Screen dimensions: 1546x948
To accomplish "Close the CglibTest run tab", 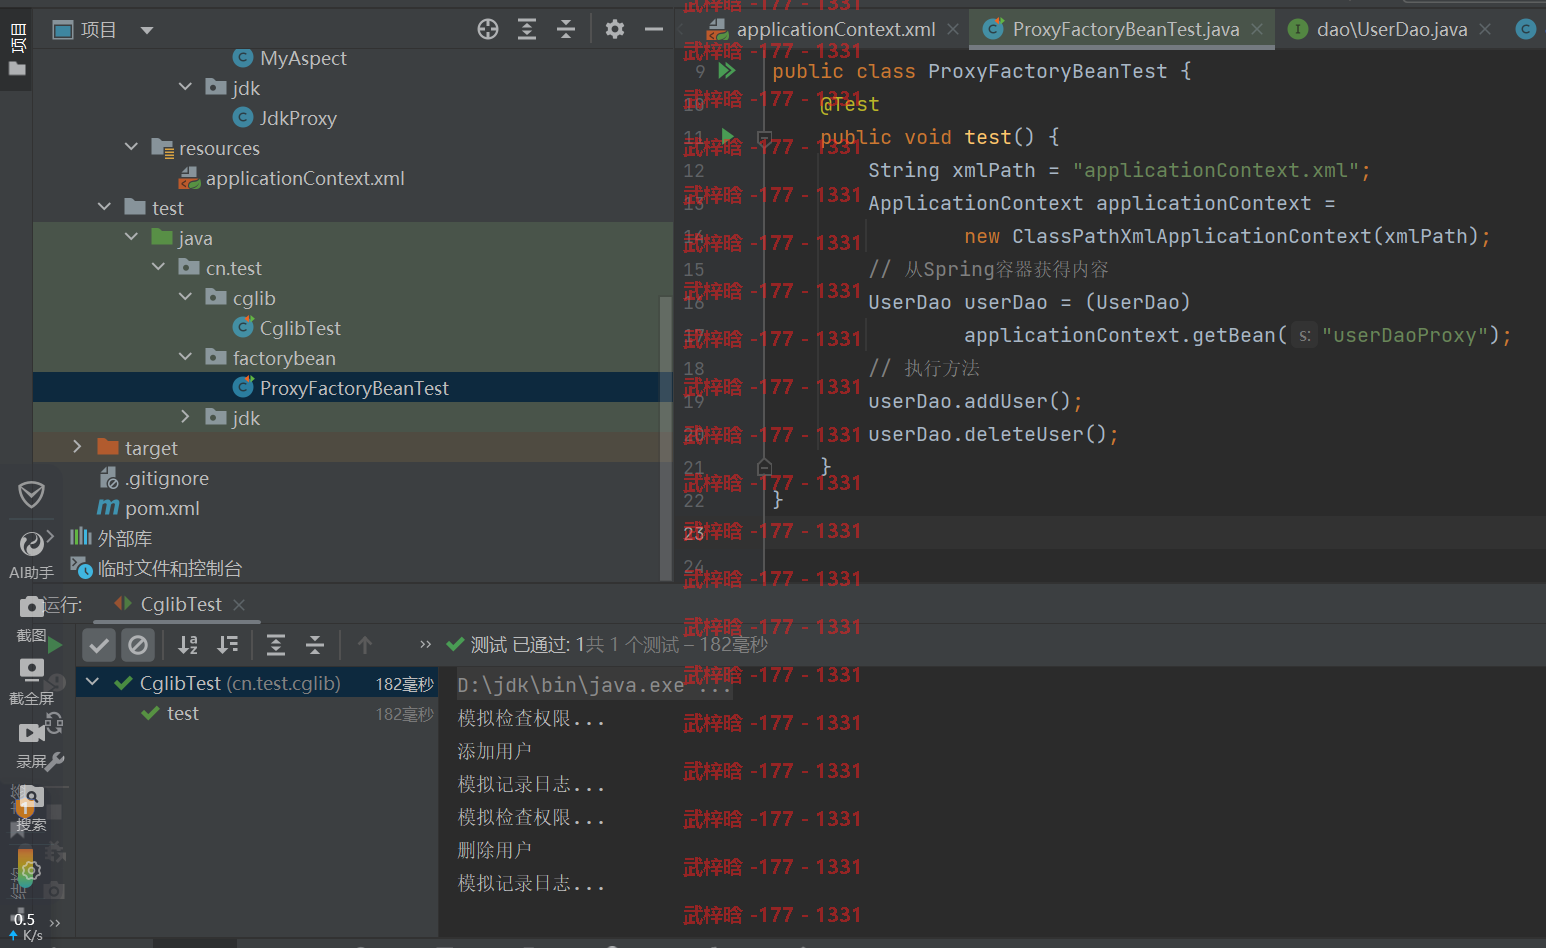I will click(239, 604).
